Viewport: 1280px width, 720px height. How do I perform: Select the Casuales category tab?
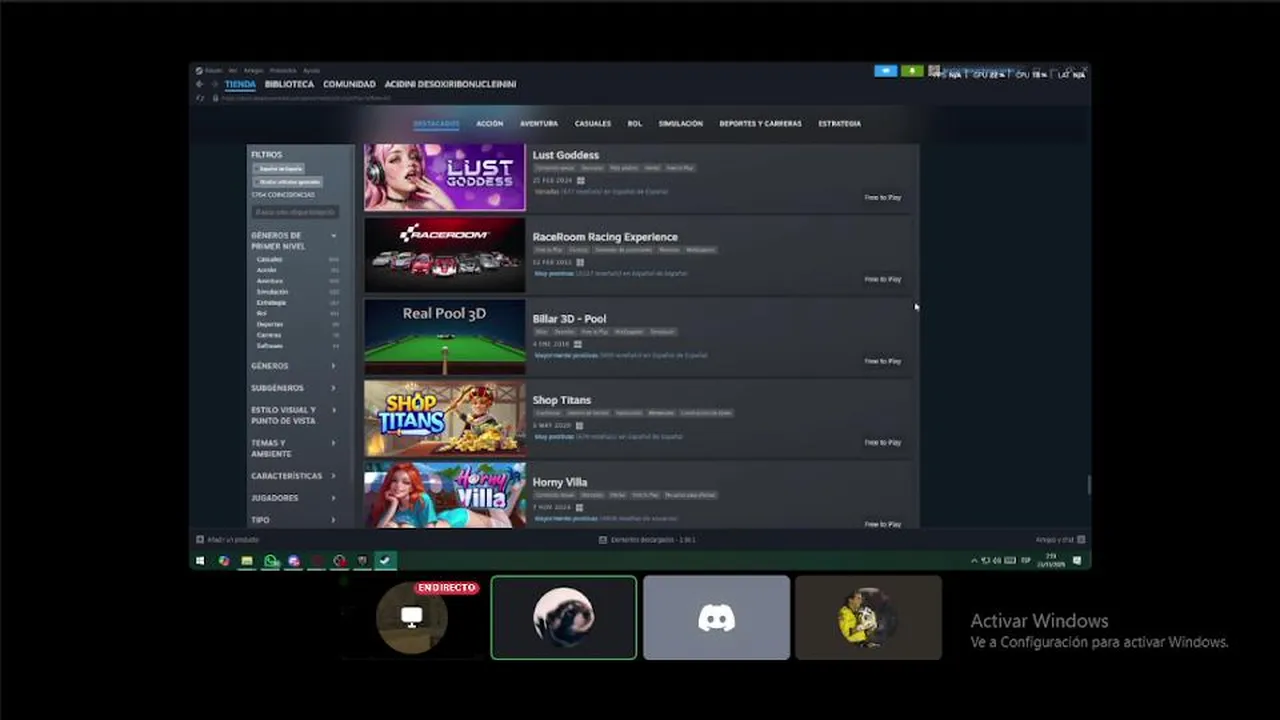point(593,124)
